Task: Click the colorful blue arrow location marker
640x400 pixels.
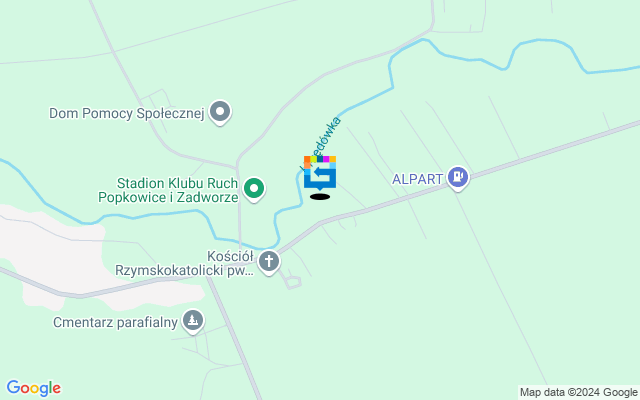Action: 320,173
